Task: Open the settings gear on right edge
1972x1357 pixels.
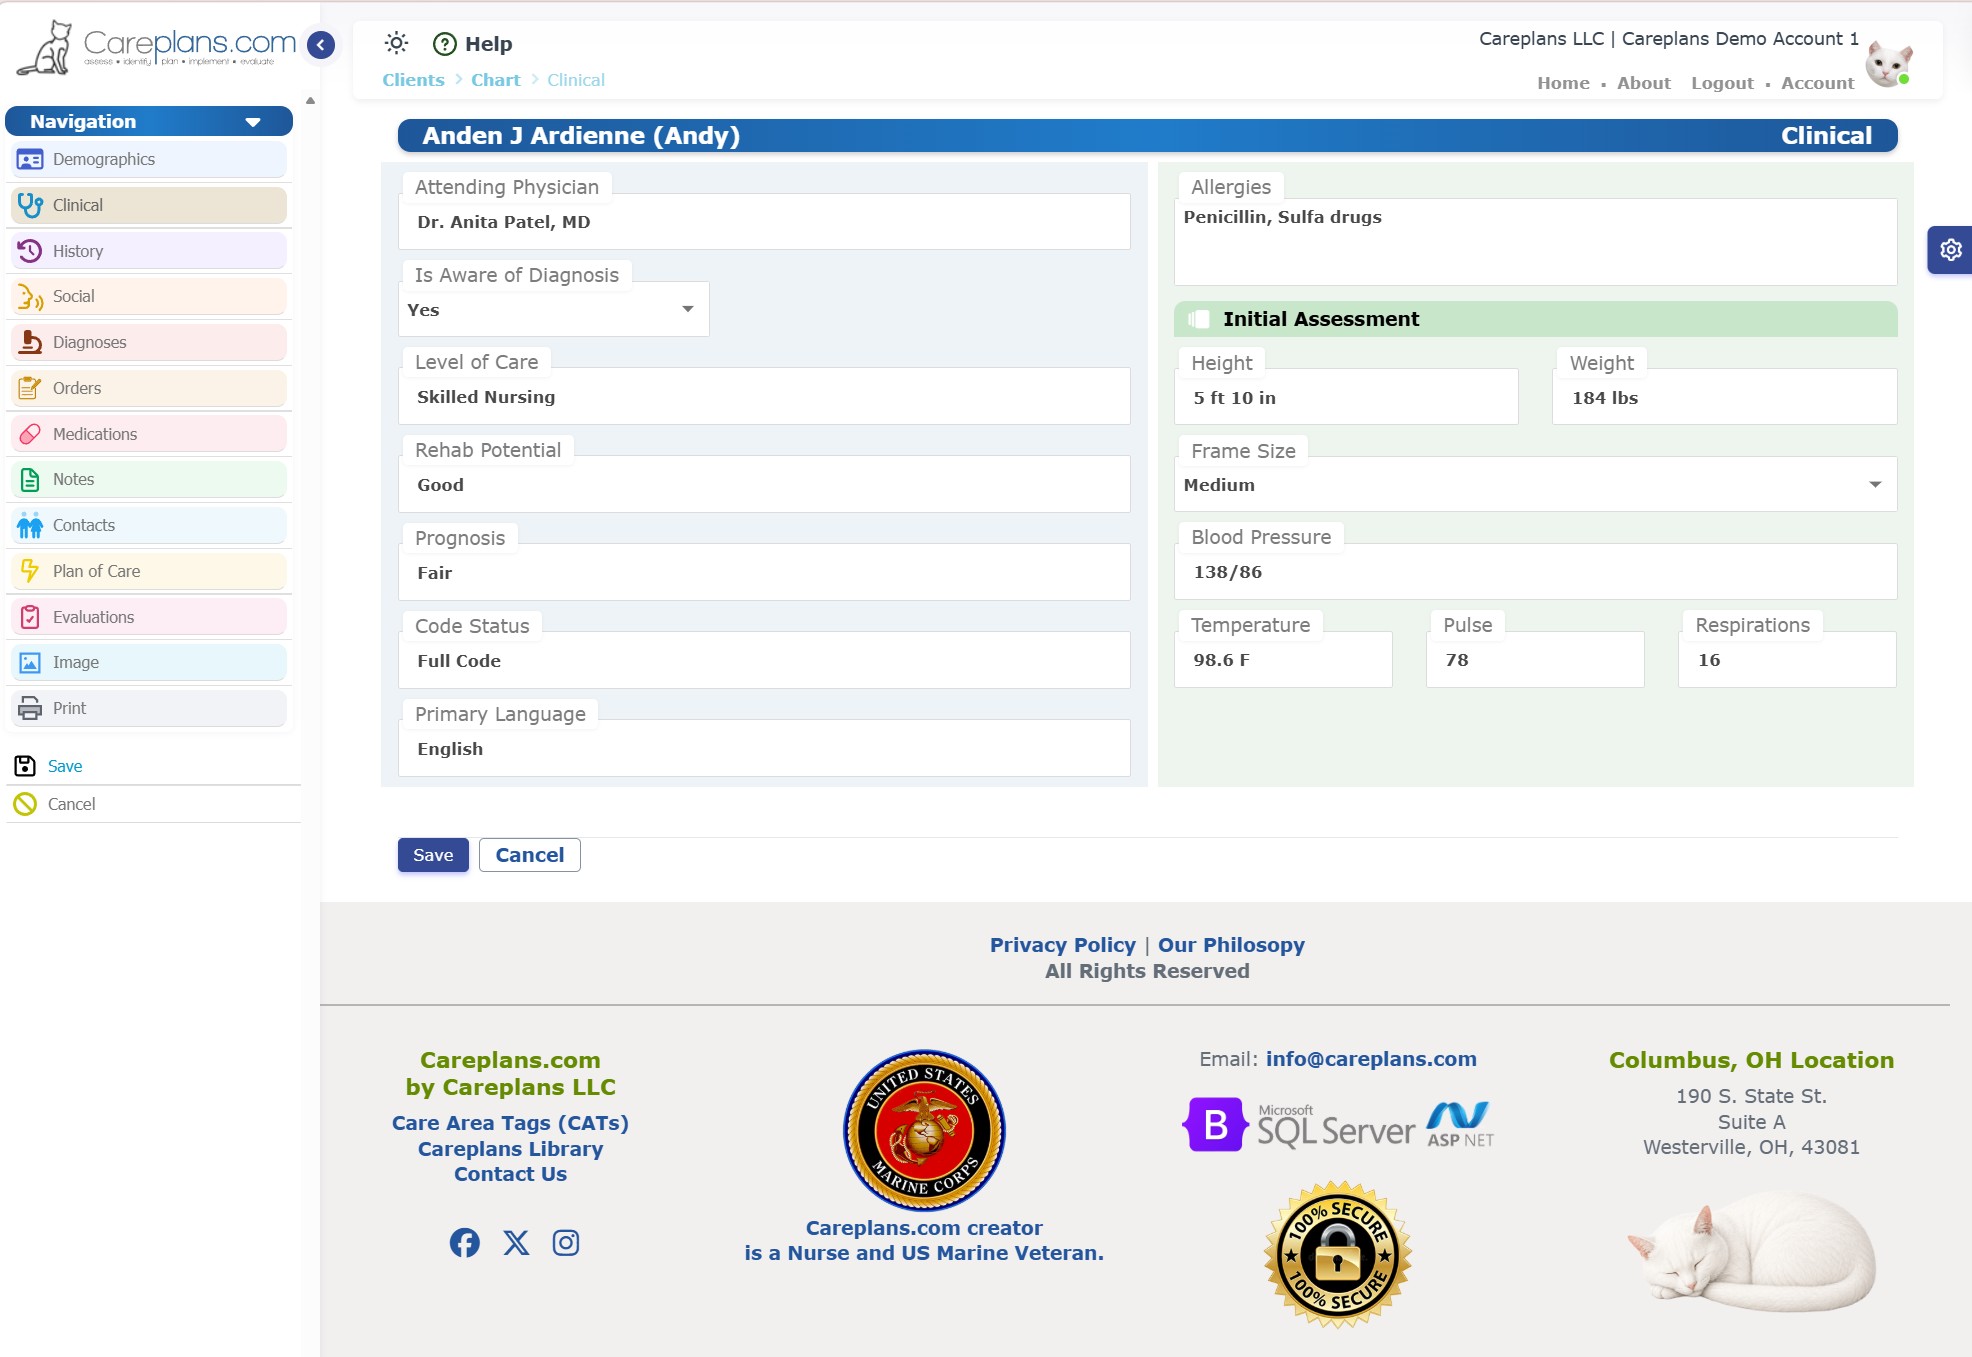Action: (x=1950, y=250)
